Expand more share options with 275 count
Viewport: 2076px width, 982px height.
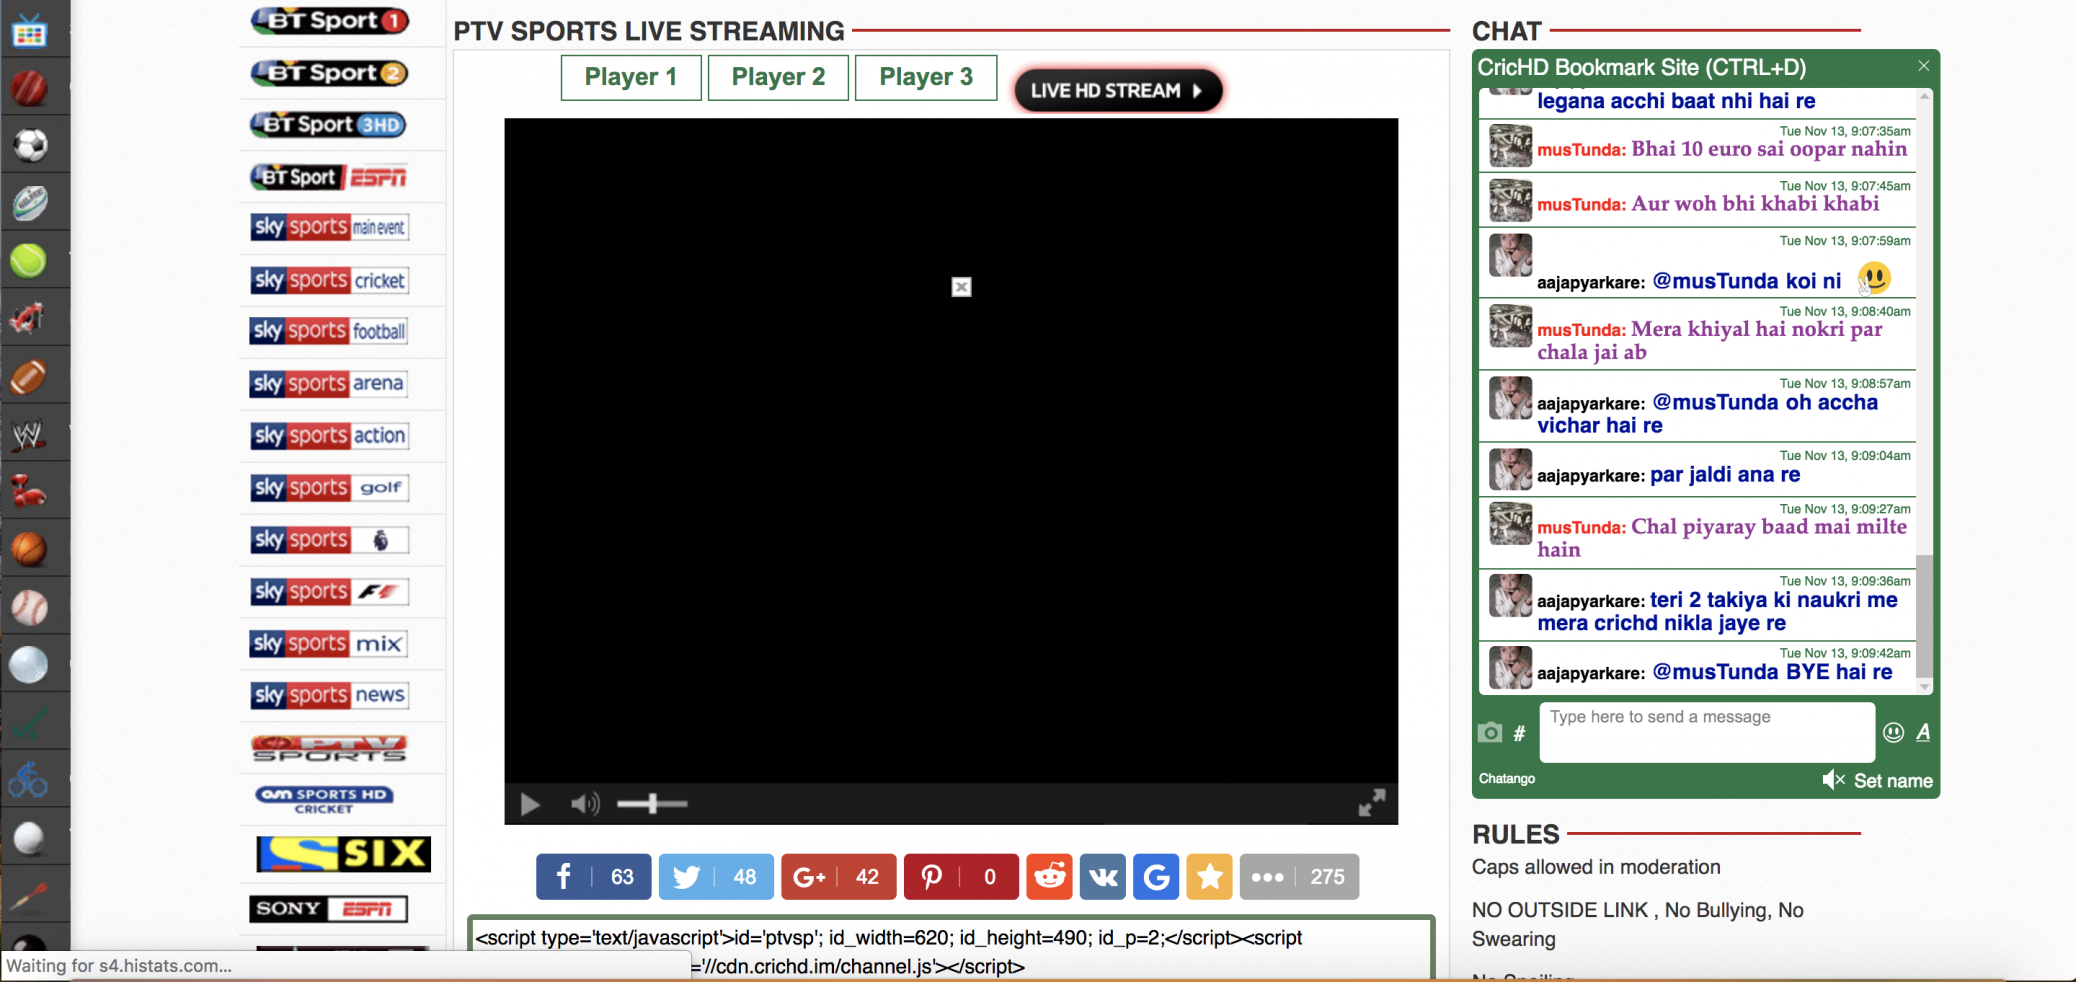pos(1298,877)
